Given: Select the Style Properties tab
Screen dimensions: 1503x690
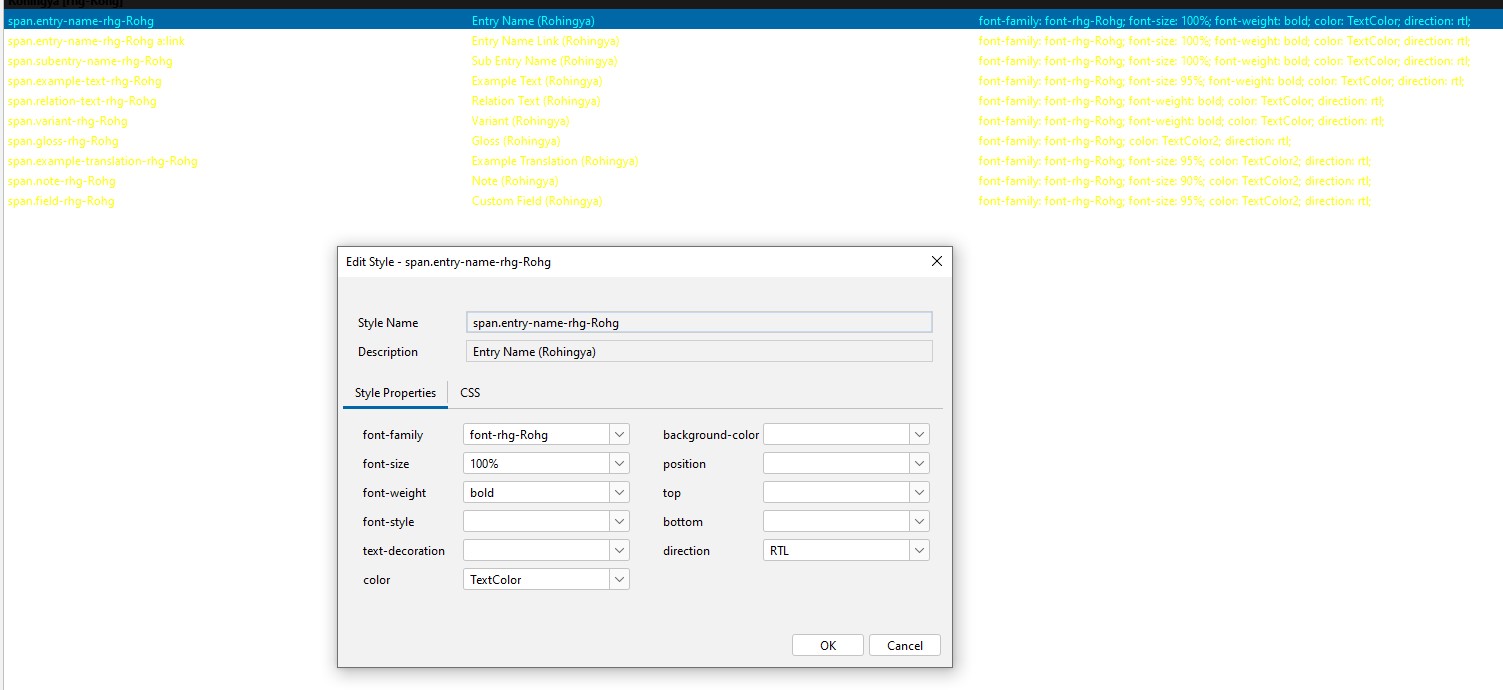Looking at the screenshot, I should (394, 392).
